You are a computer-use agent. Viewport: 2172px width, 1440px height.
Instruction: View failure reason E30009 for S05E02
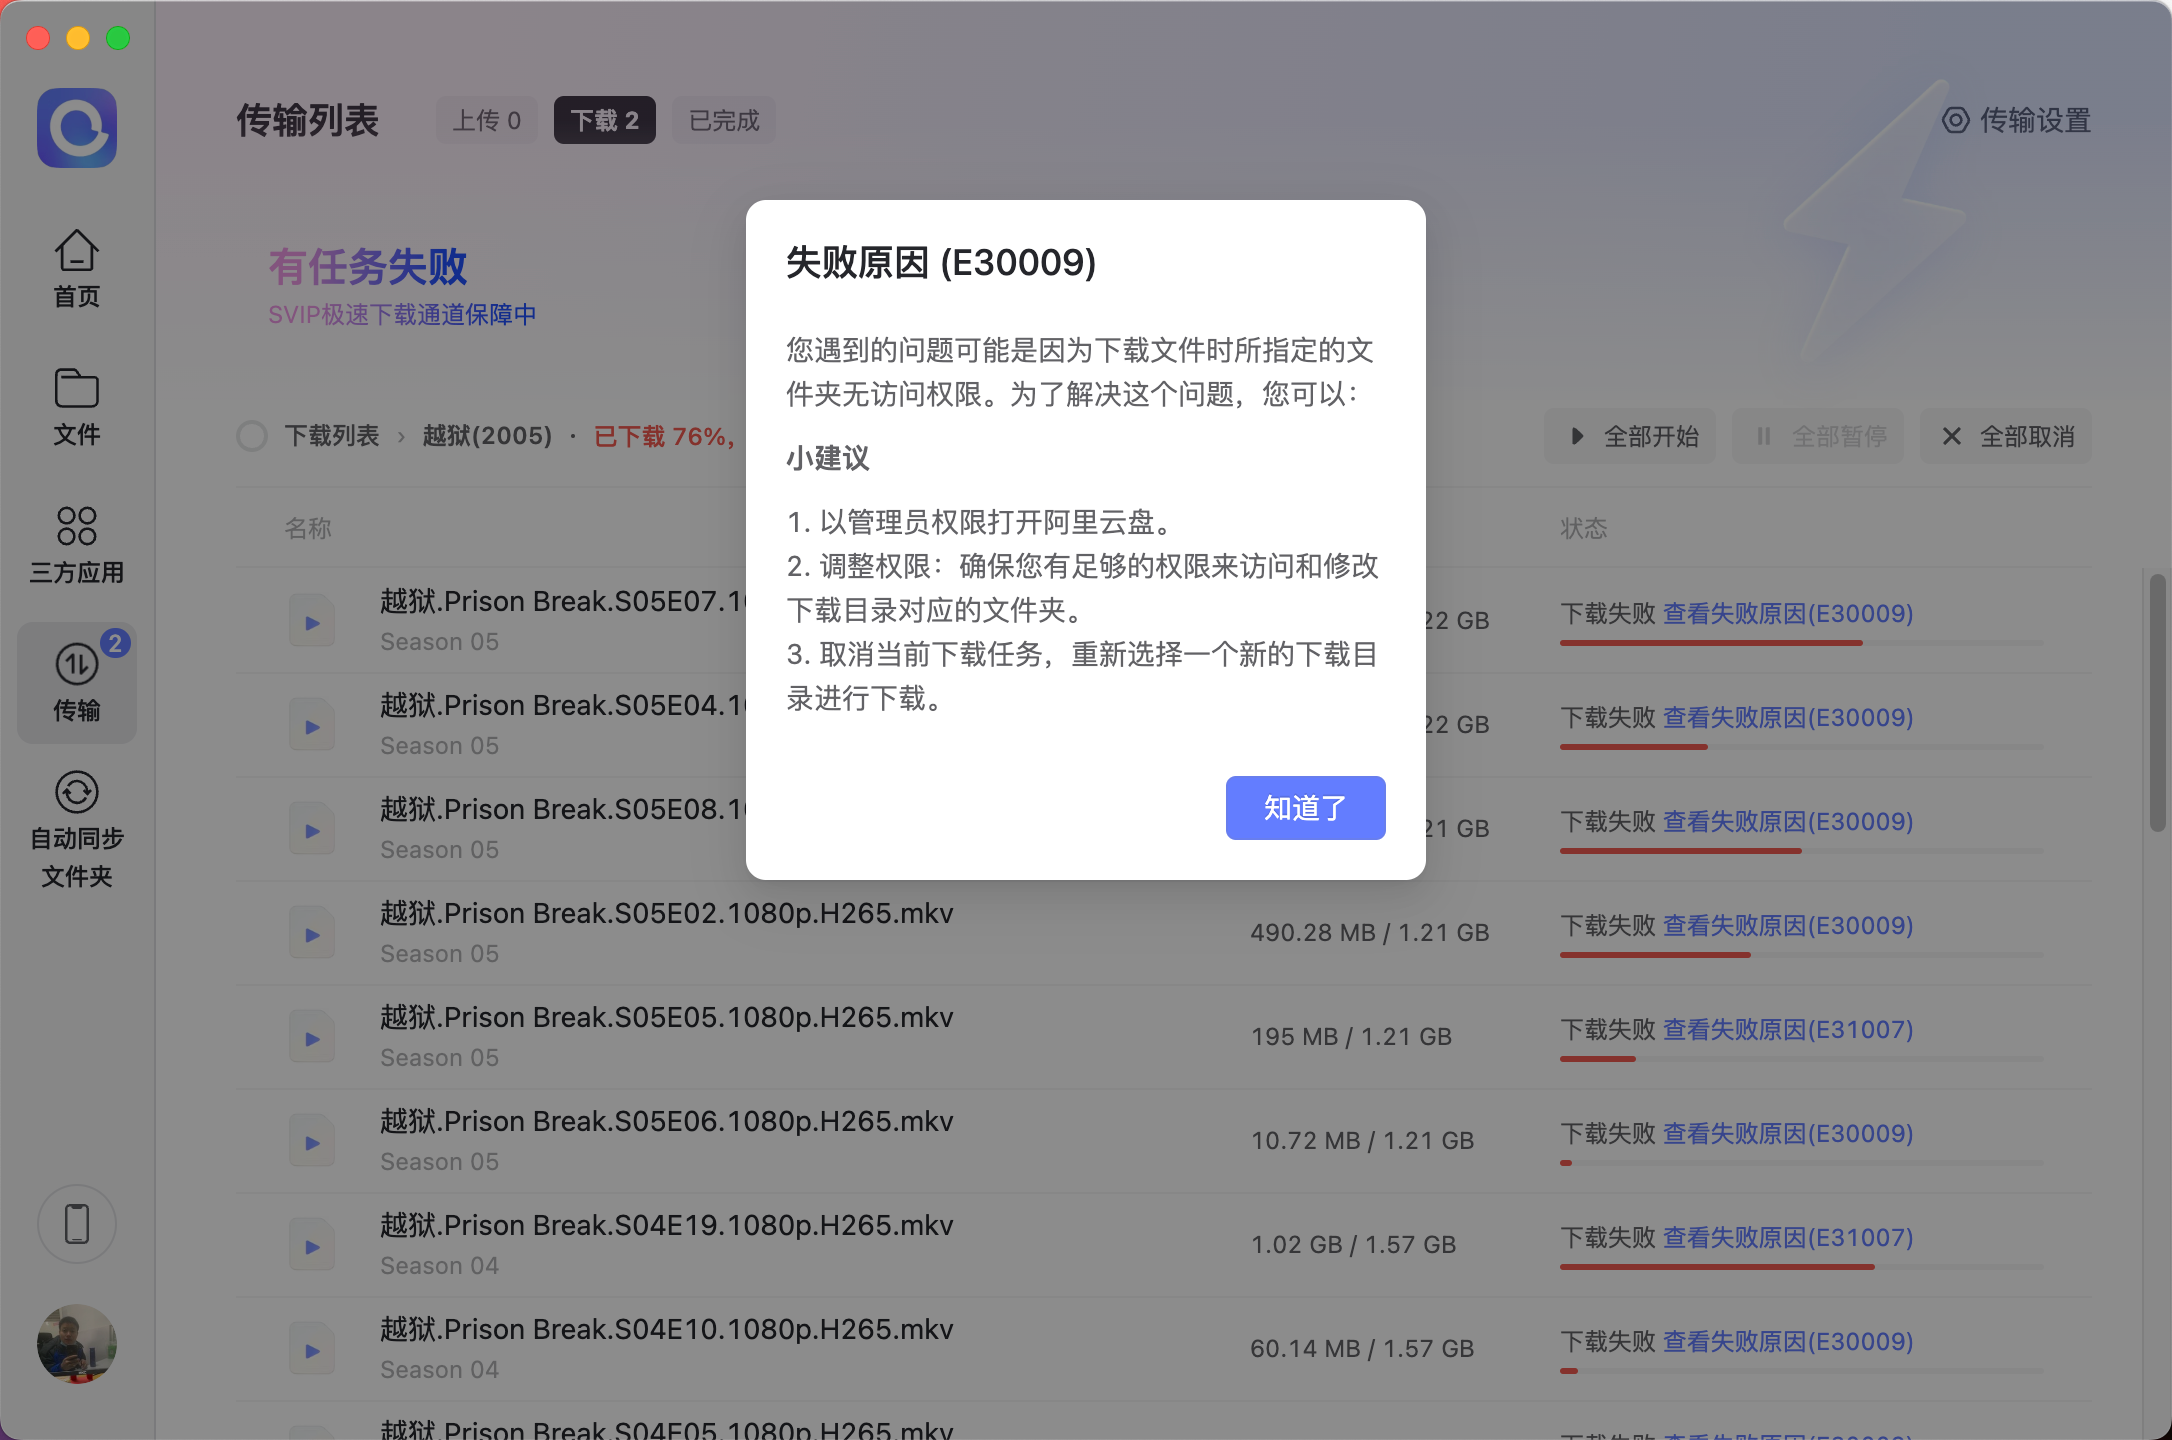click(x=1788, y=925)
